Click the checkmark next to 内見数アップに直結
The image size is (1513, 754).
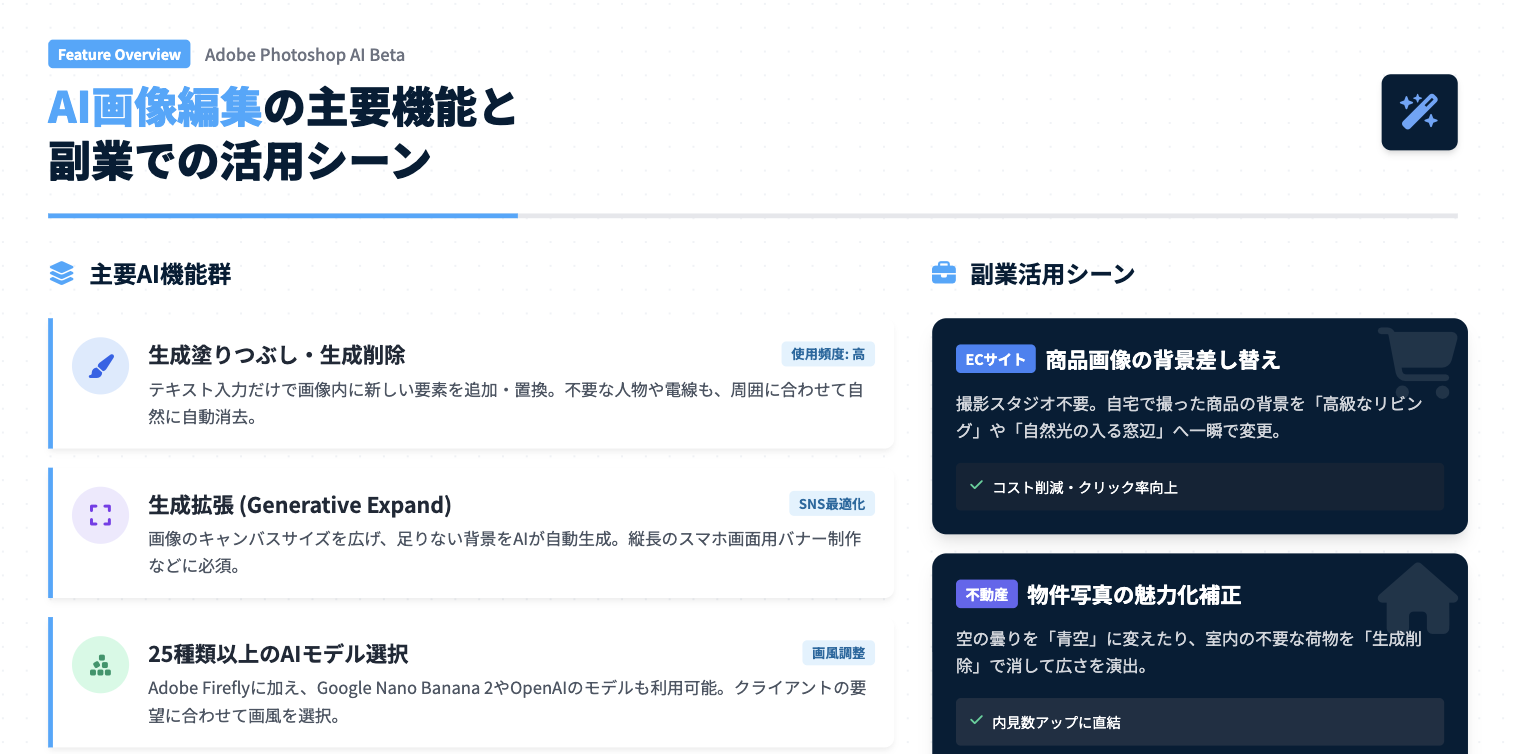pos(976,721)
